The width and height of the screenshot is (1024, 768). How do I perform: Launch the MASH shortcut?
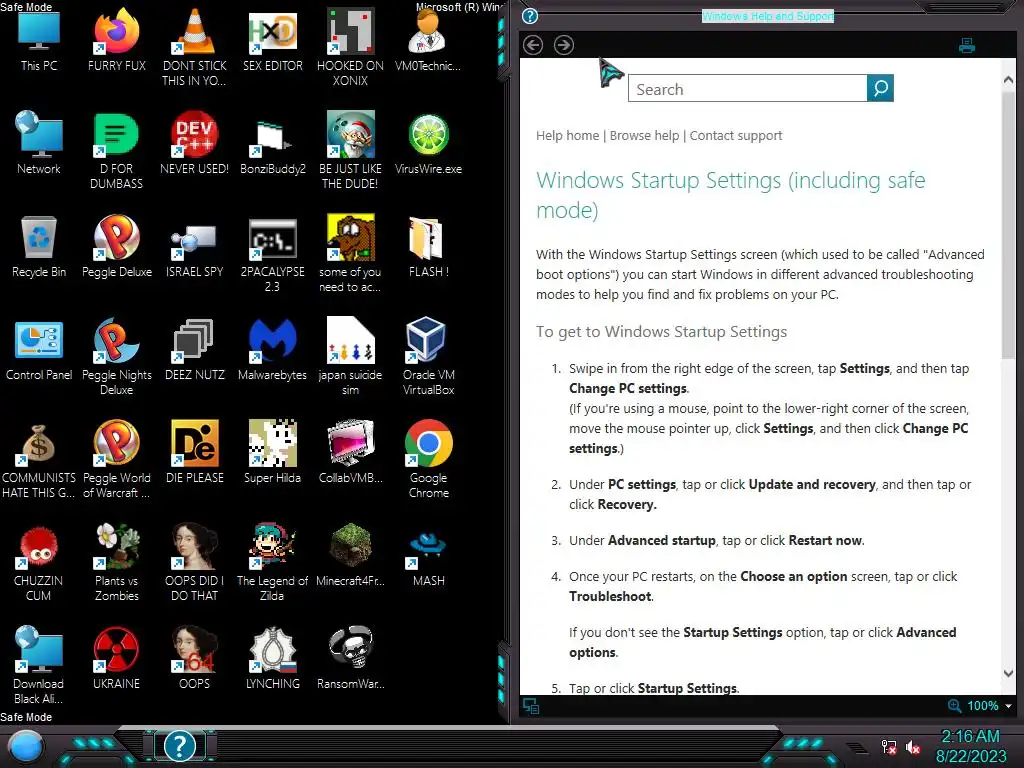tap(428, 555)
